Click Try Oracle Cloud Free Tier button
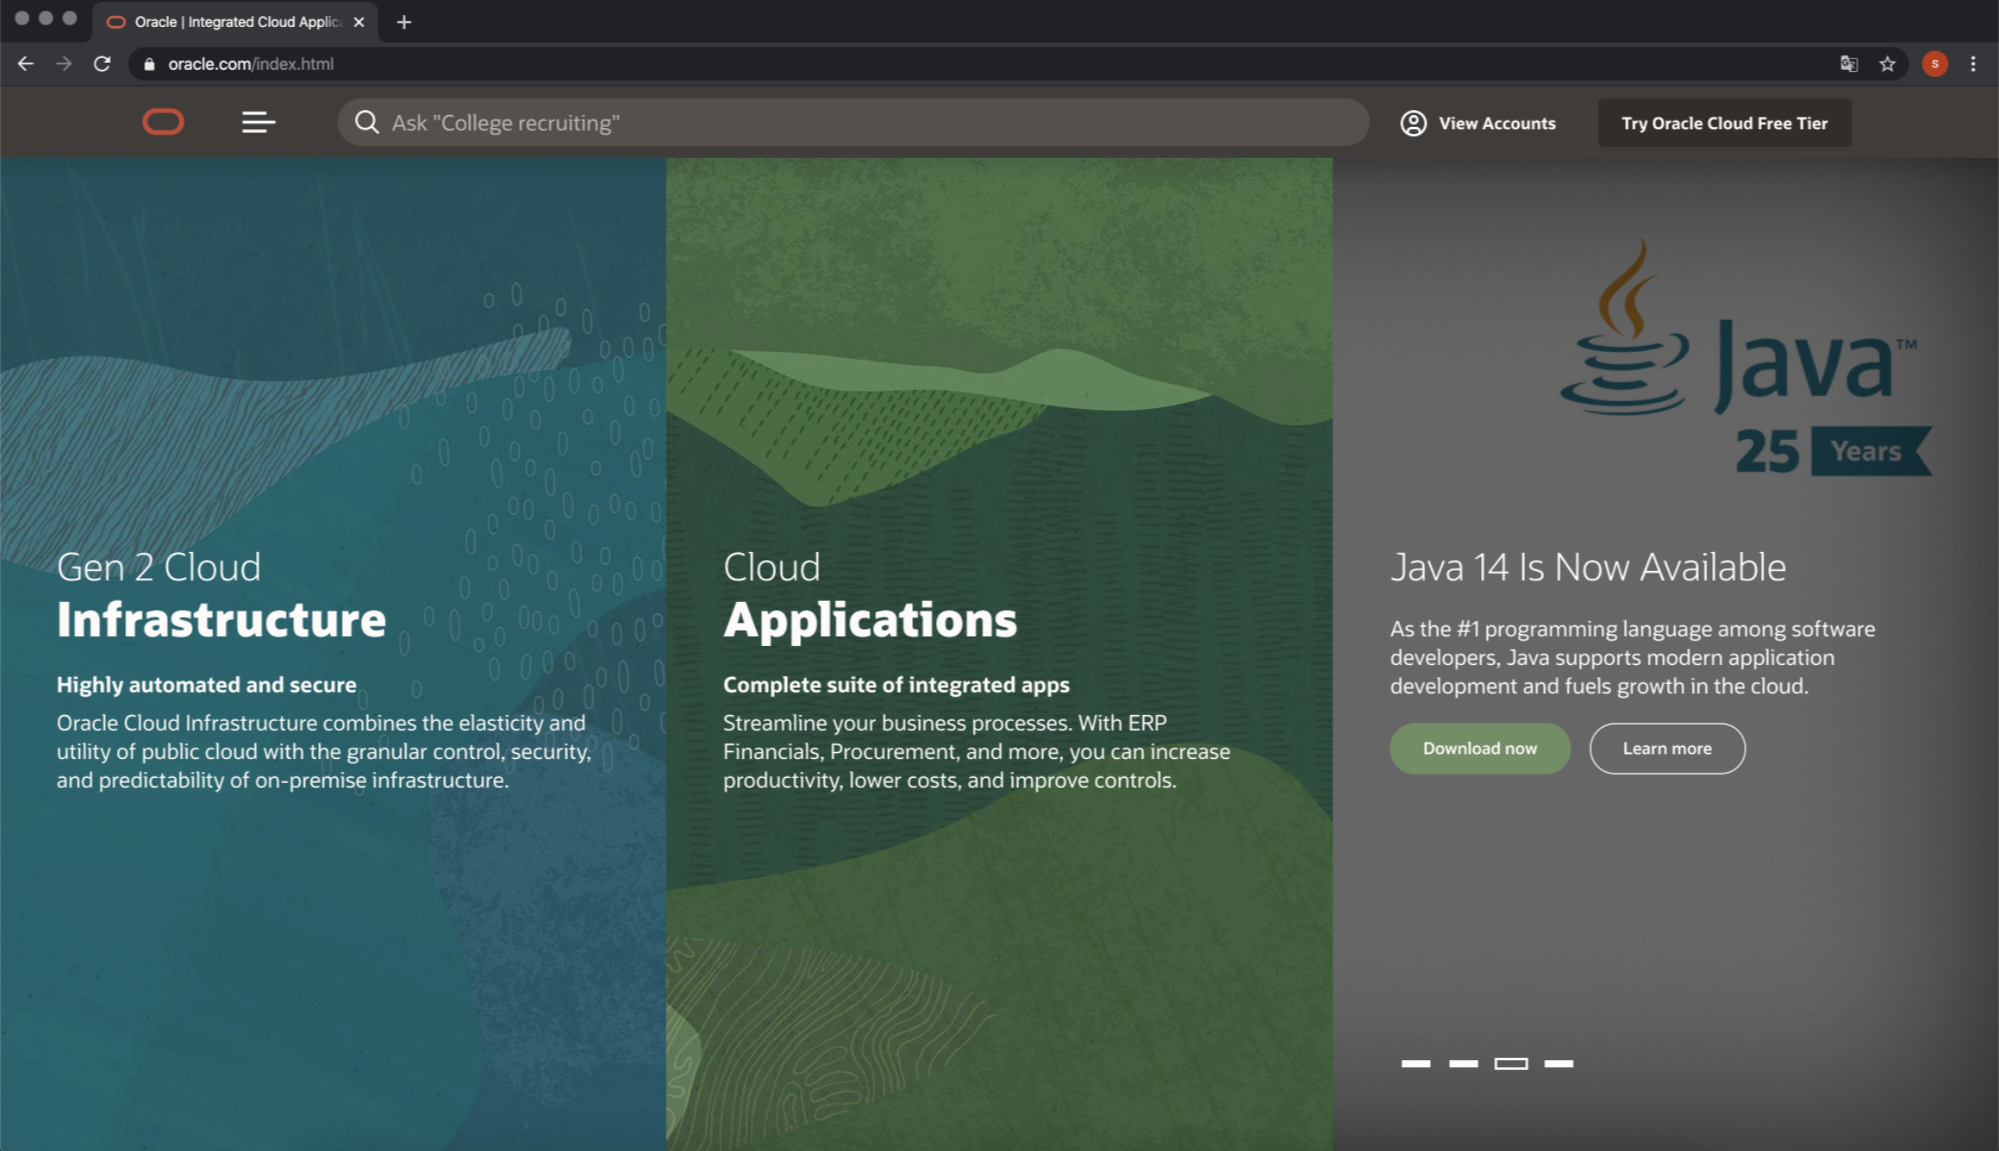 (x=1724, y=123)
